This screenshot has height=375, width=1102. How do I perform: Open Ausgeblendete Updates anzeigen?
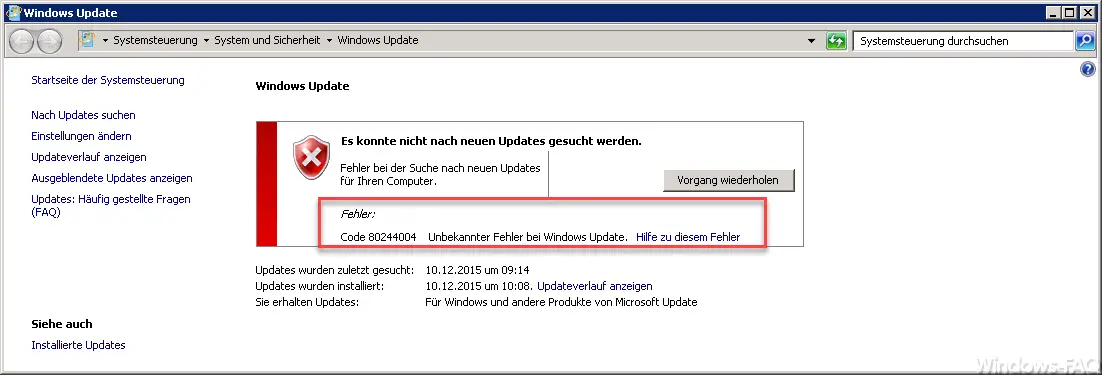pyautogui.click(x=112, y=178)
